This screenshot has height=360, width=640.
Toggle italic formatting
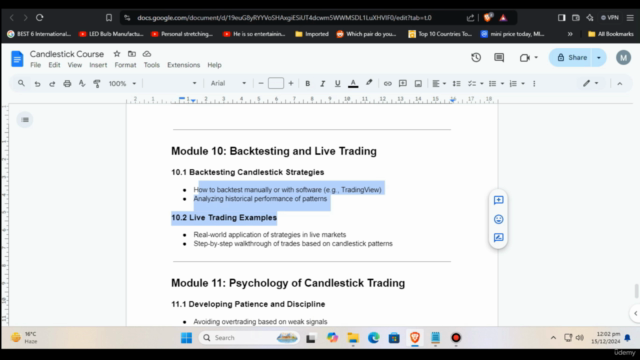322,84
